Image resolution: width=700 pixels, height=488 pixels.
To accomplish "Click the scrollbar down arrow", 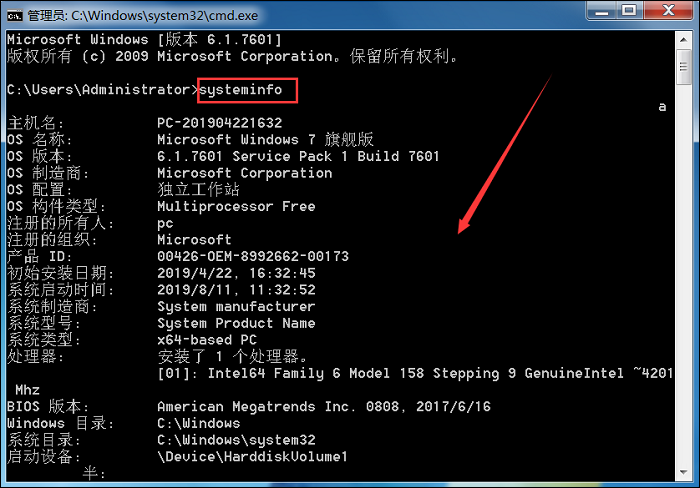I will (684, 473).
